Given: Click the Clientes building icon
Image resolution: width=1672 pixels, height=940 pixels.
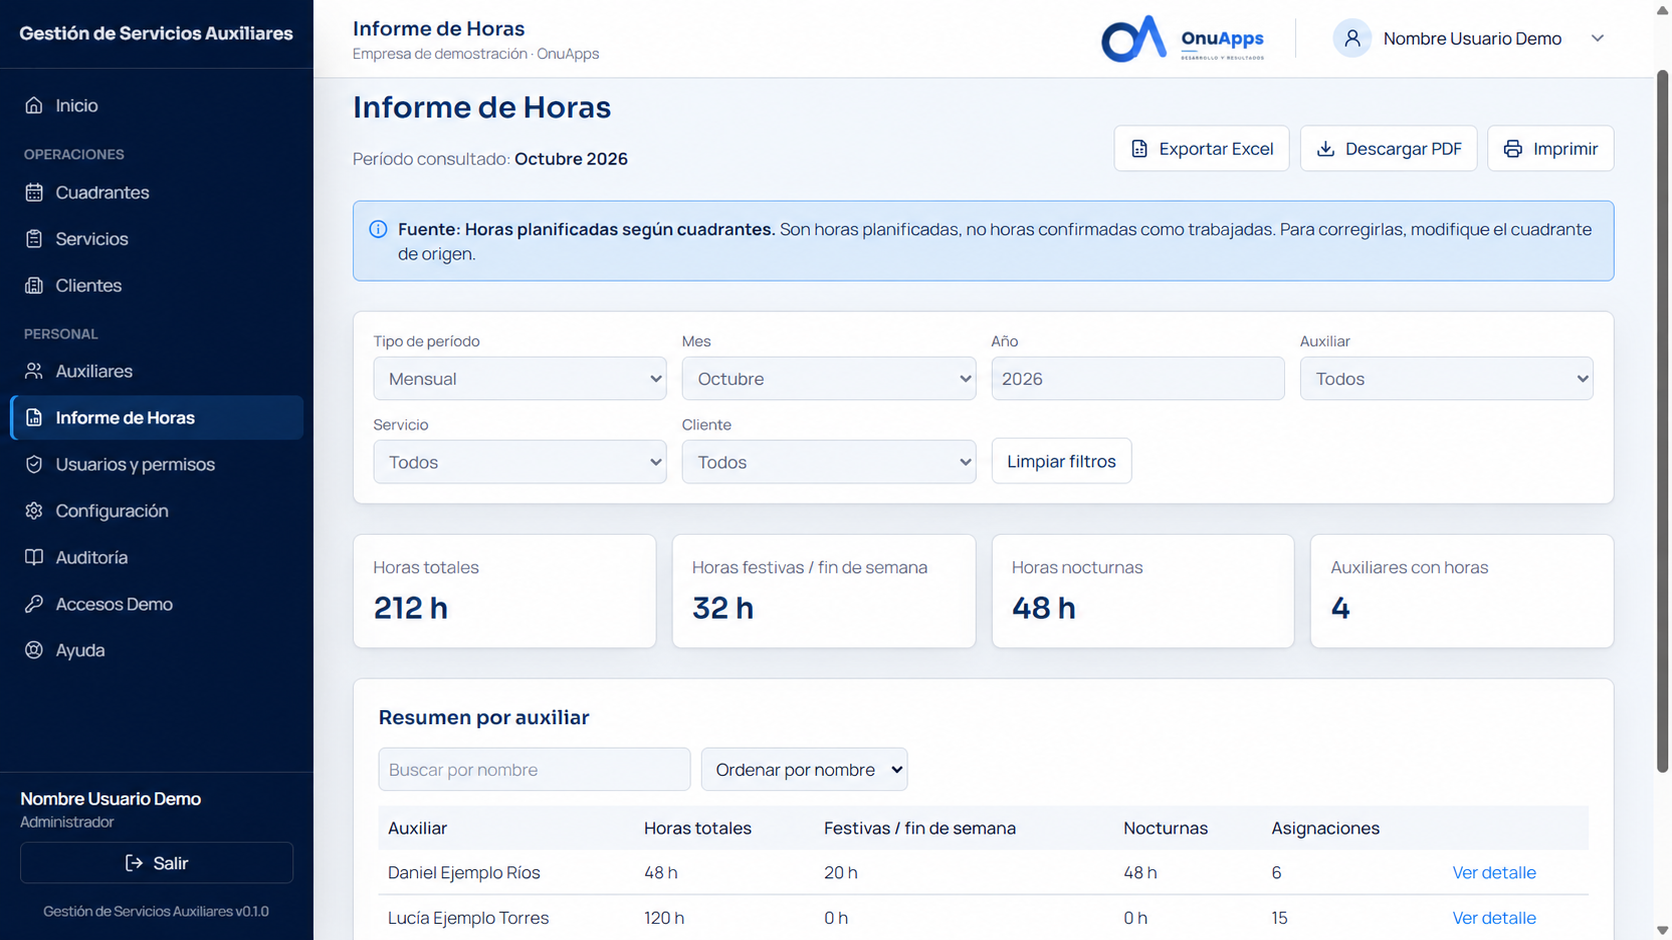Looking at the screenshot, I should 34,285.
